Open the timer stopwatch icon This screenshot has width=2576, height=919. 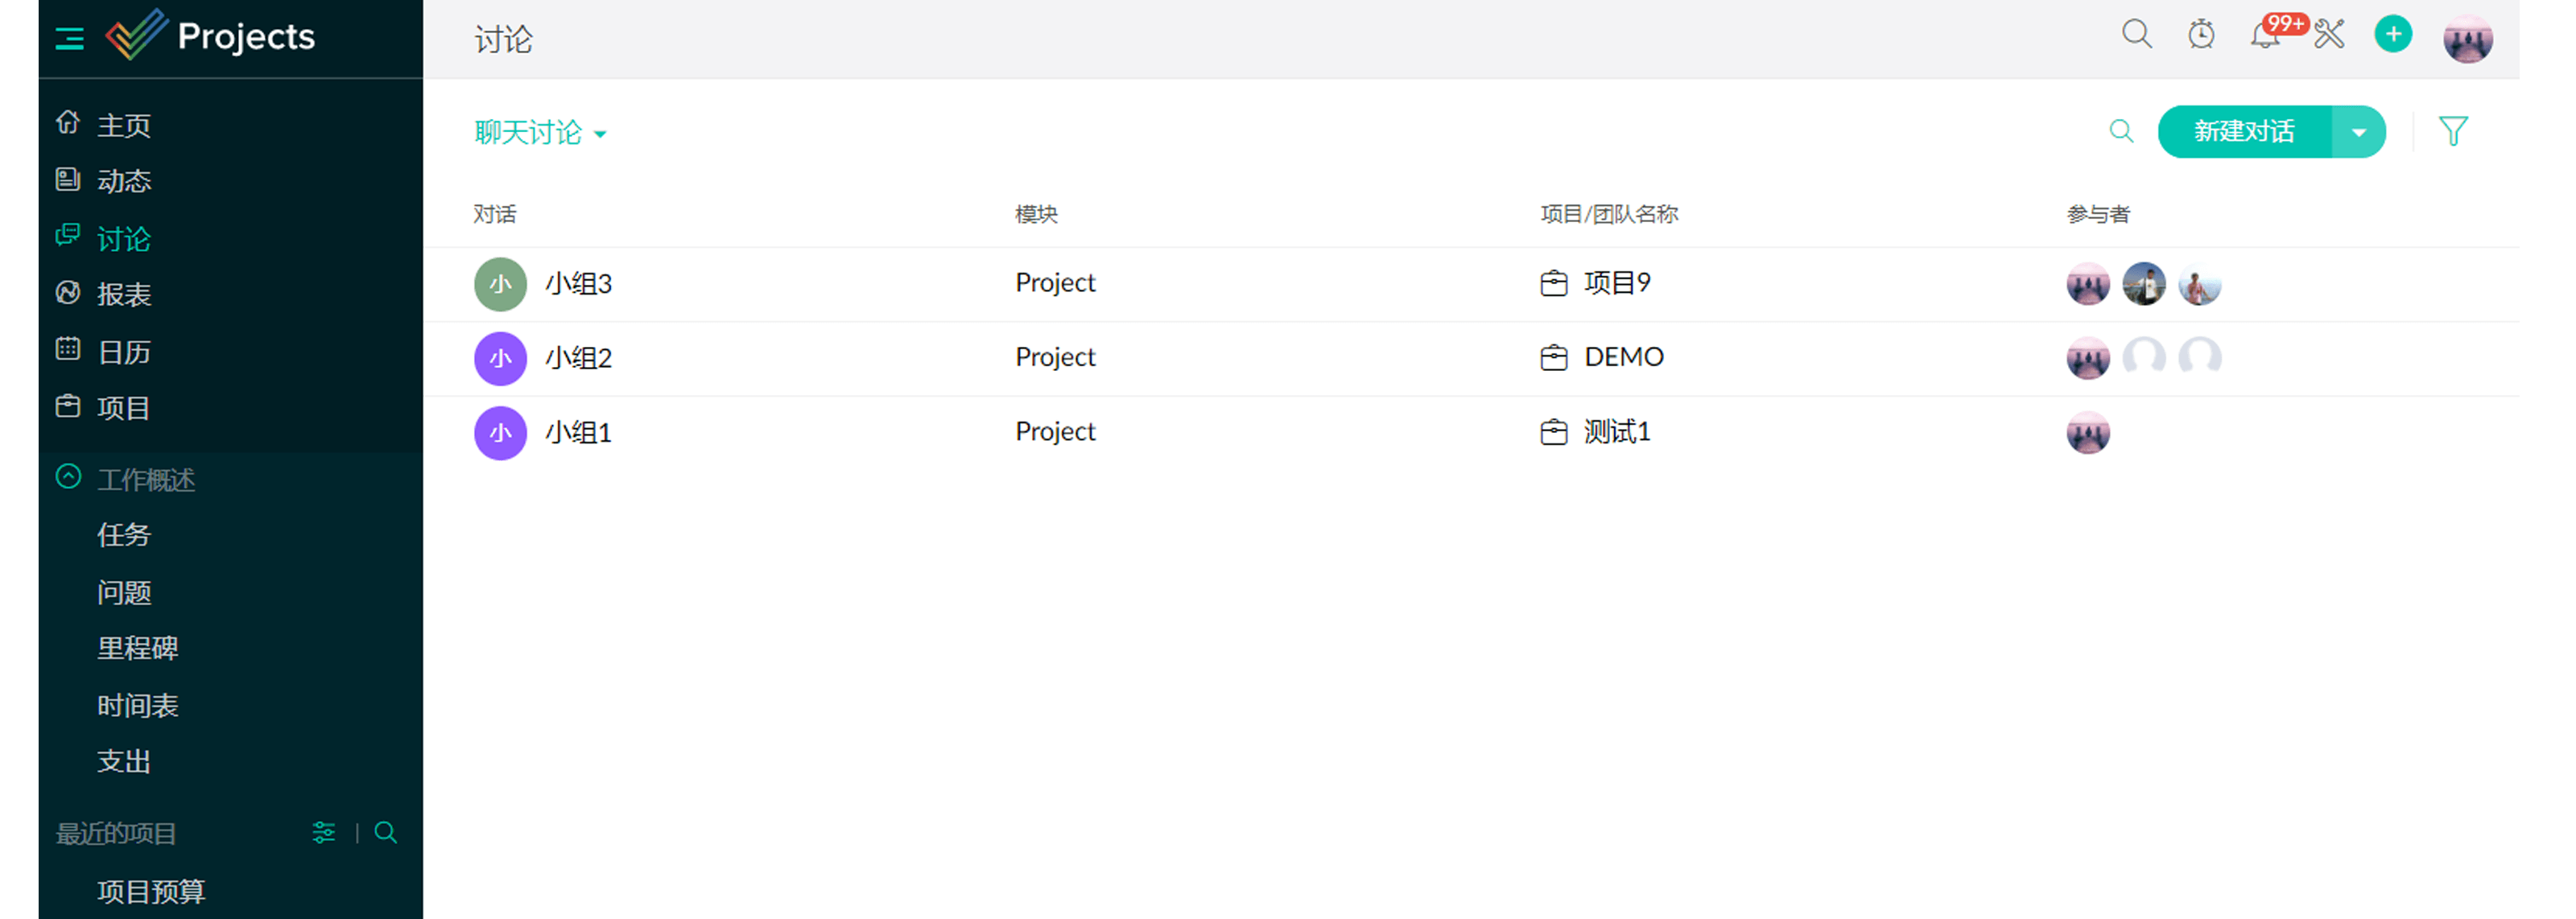pyautogui.click(x=2201, y=35)
